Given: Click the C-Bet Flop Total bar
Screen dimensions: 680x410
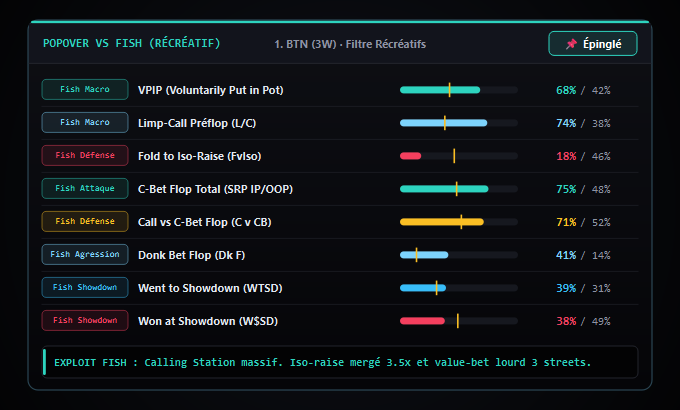Looking at the screenshot, I should coord(459,189).
